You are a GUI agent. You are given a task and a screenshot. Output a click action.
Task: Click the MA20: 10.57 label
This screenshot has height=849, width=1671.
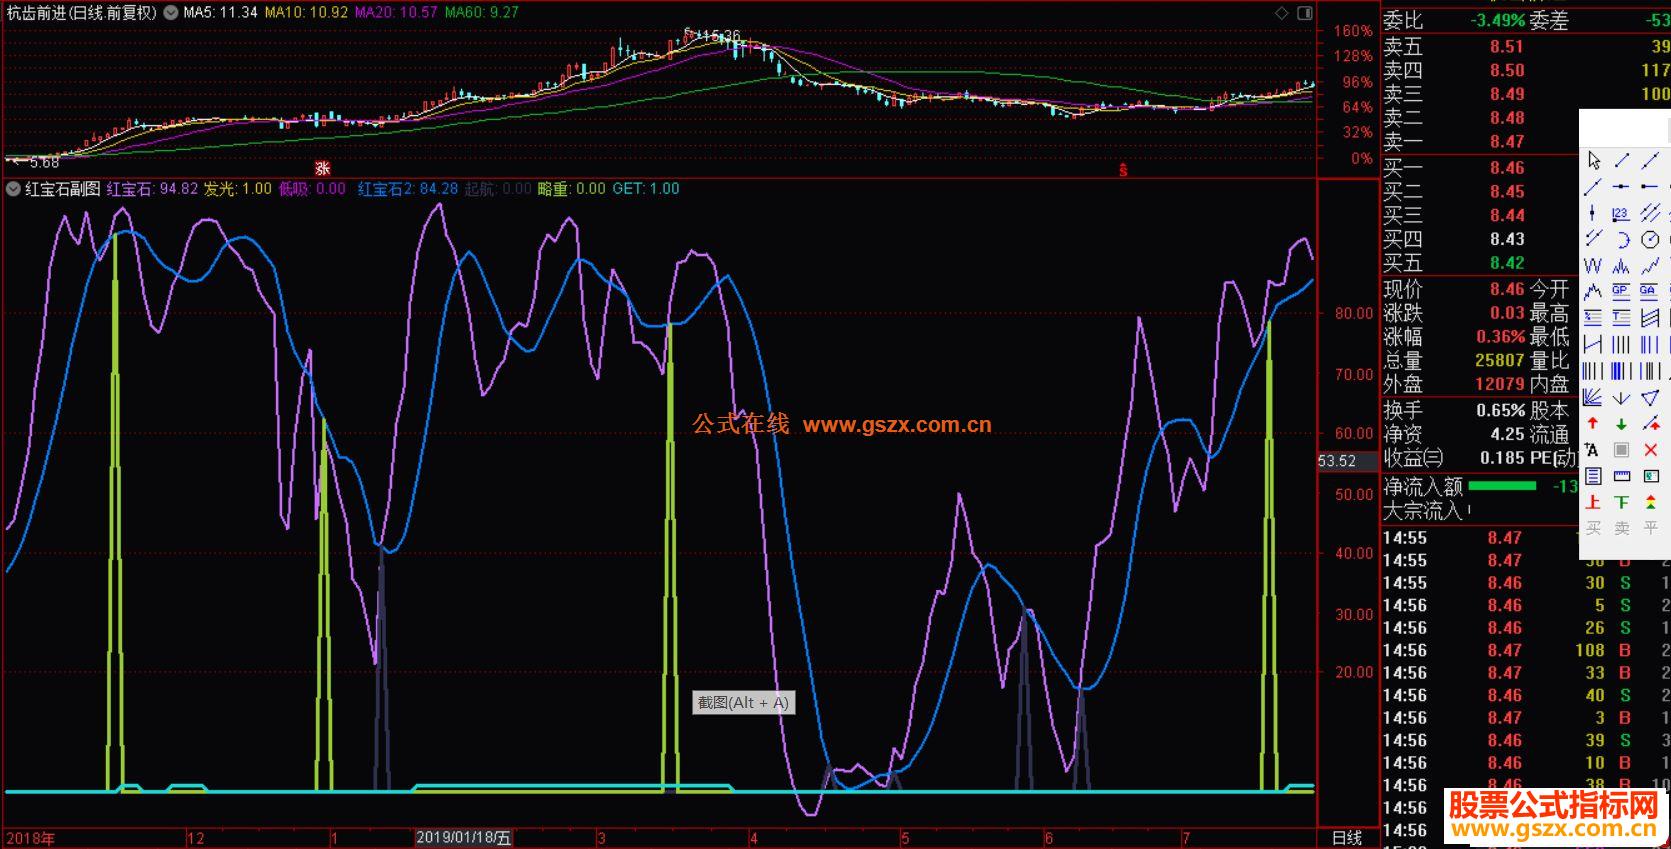coord(396,13)
